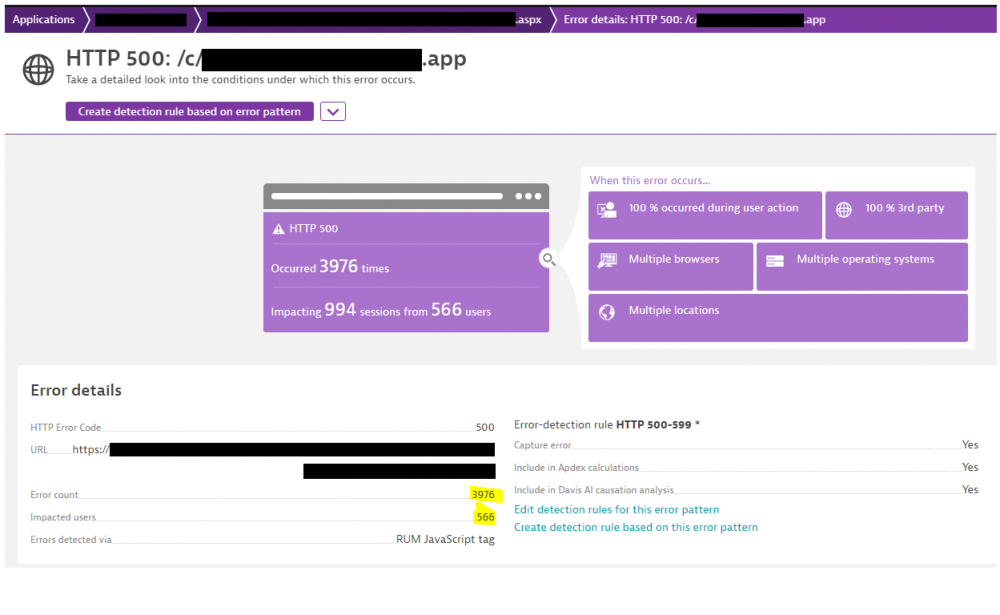Viewport: 1000px width, 615px height.
Task: Toggle Include in Apdex calculations
Action: pos(969,467)
